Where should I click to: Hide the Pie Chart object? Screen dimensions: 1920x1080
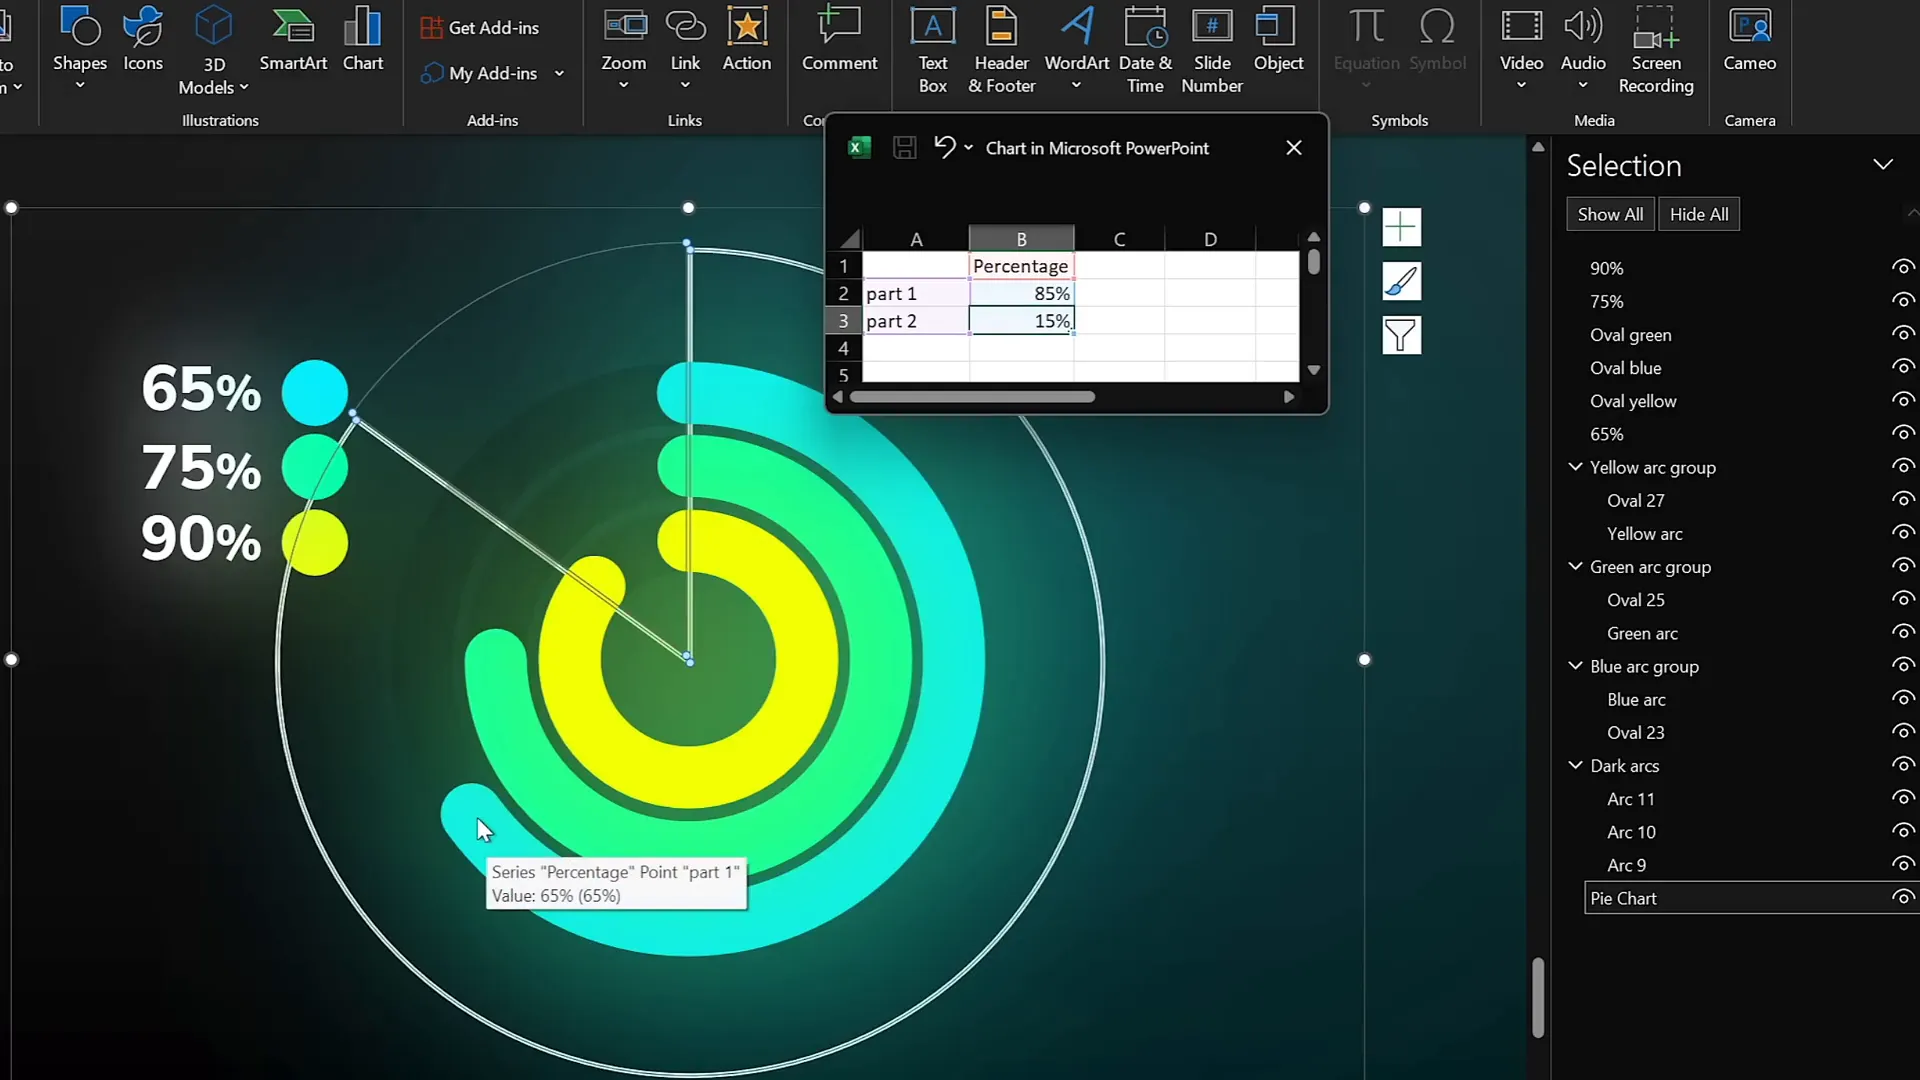tap(1903, 897)
